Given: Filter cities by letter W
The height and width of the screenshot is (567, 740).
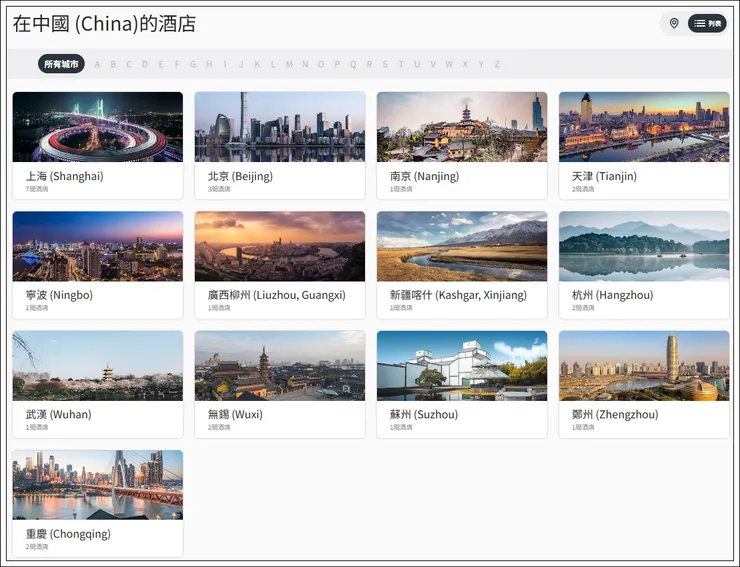Looking at the screenshot, I should (x=449, y=64).
